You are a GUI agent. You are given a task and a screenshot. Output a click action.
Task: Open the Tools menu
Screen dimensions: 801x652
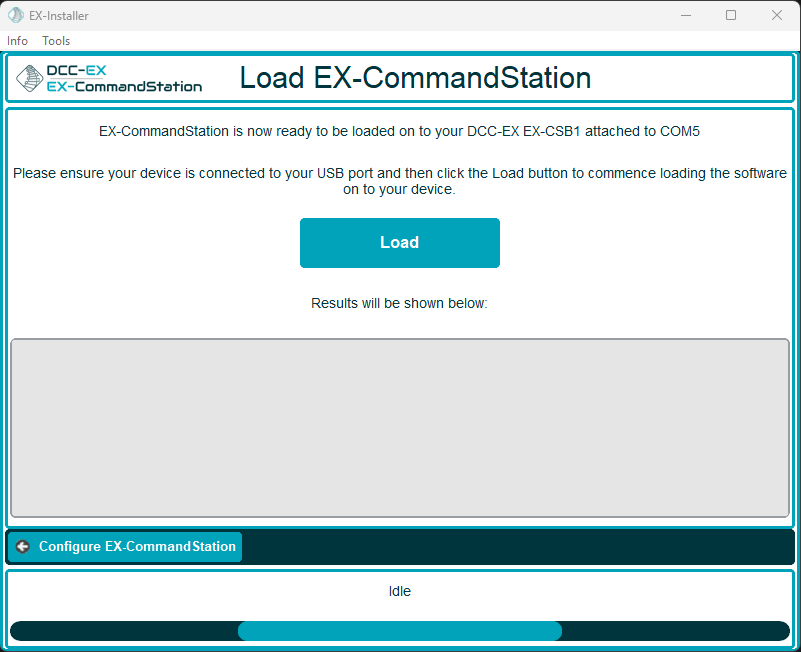pos(56,41)
